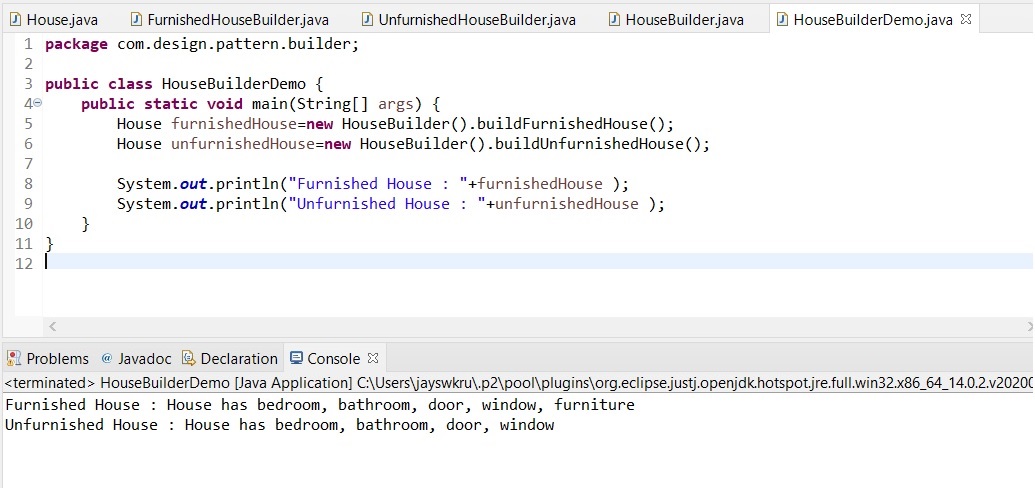The width and height of the screenshot is (1035, 488).
Task: Open the Problems view tab
Action: 48,359
